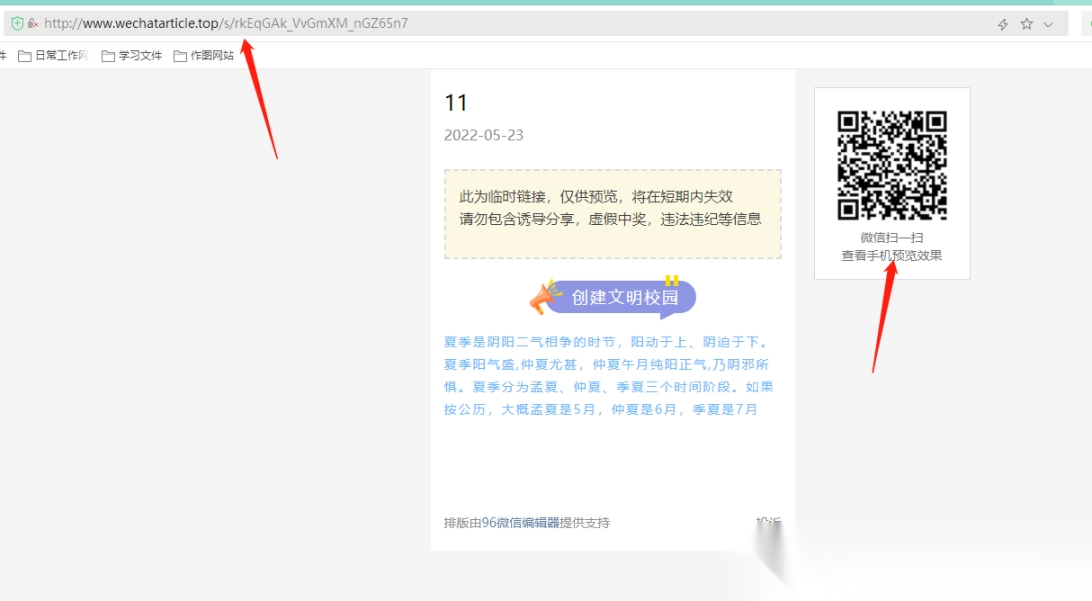Click the 2022-05-23 publish date
The width and height of the screenshot is (1092, 601).
point(484,135)
